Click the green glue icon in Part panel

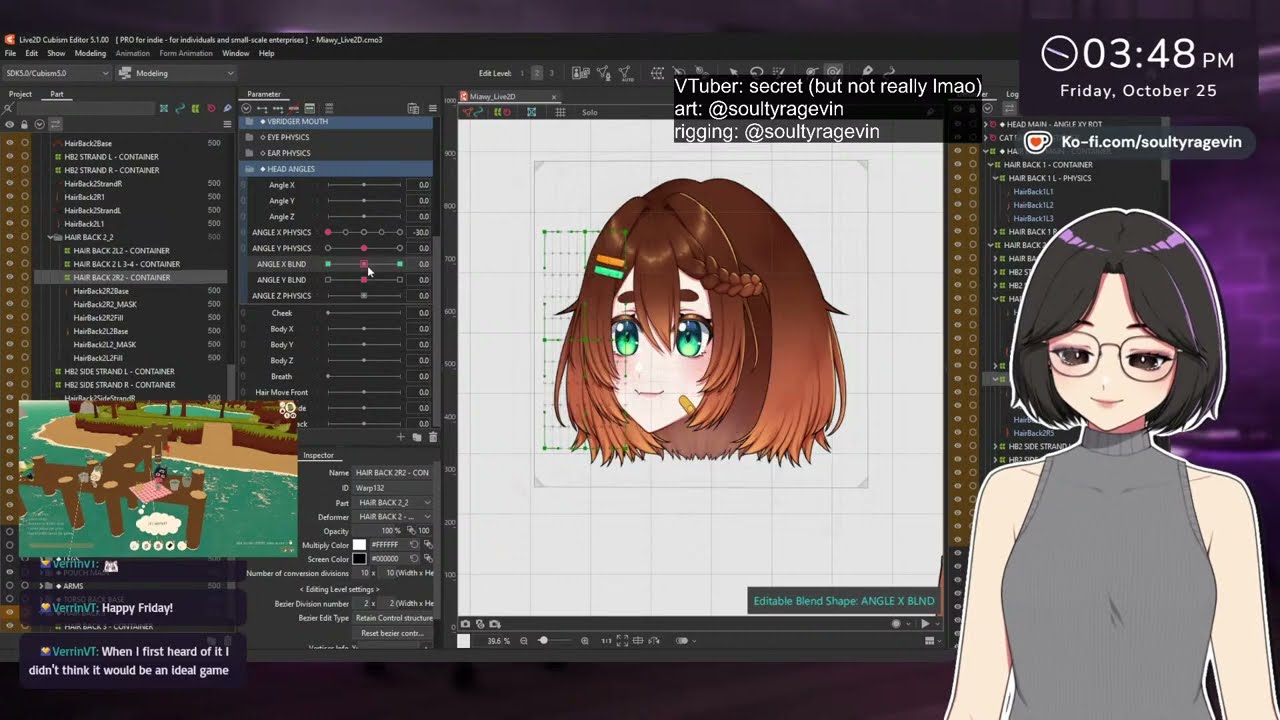click(195, 108)
